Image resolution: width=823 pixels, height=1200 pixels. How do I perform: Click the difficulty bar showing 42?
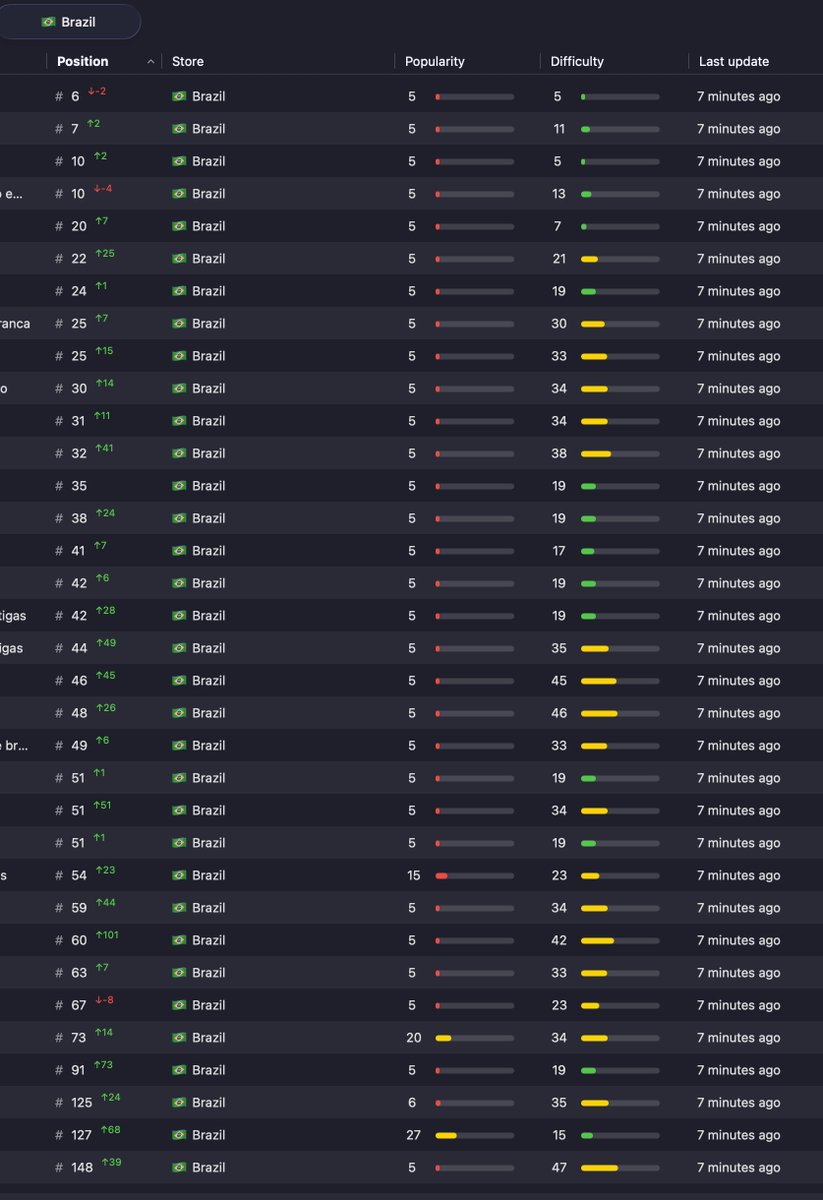point(620,940)
